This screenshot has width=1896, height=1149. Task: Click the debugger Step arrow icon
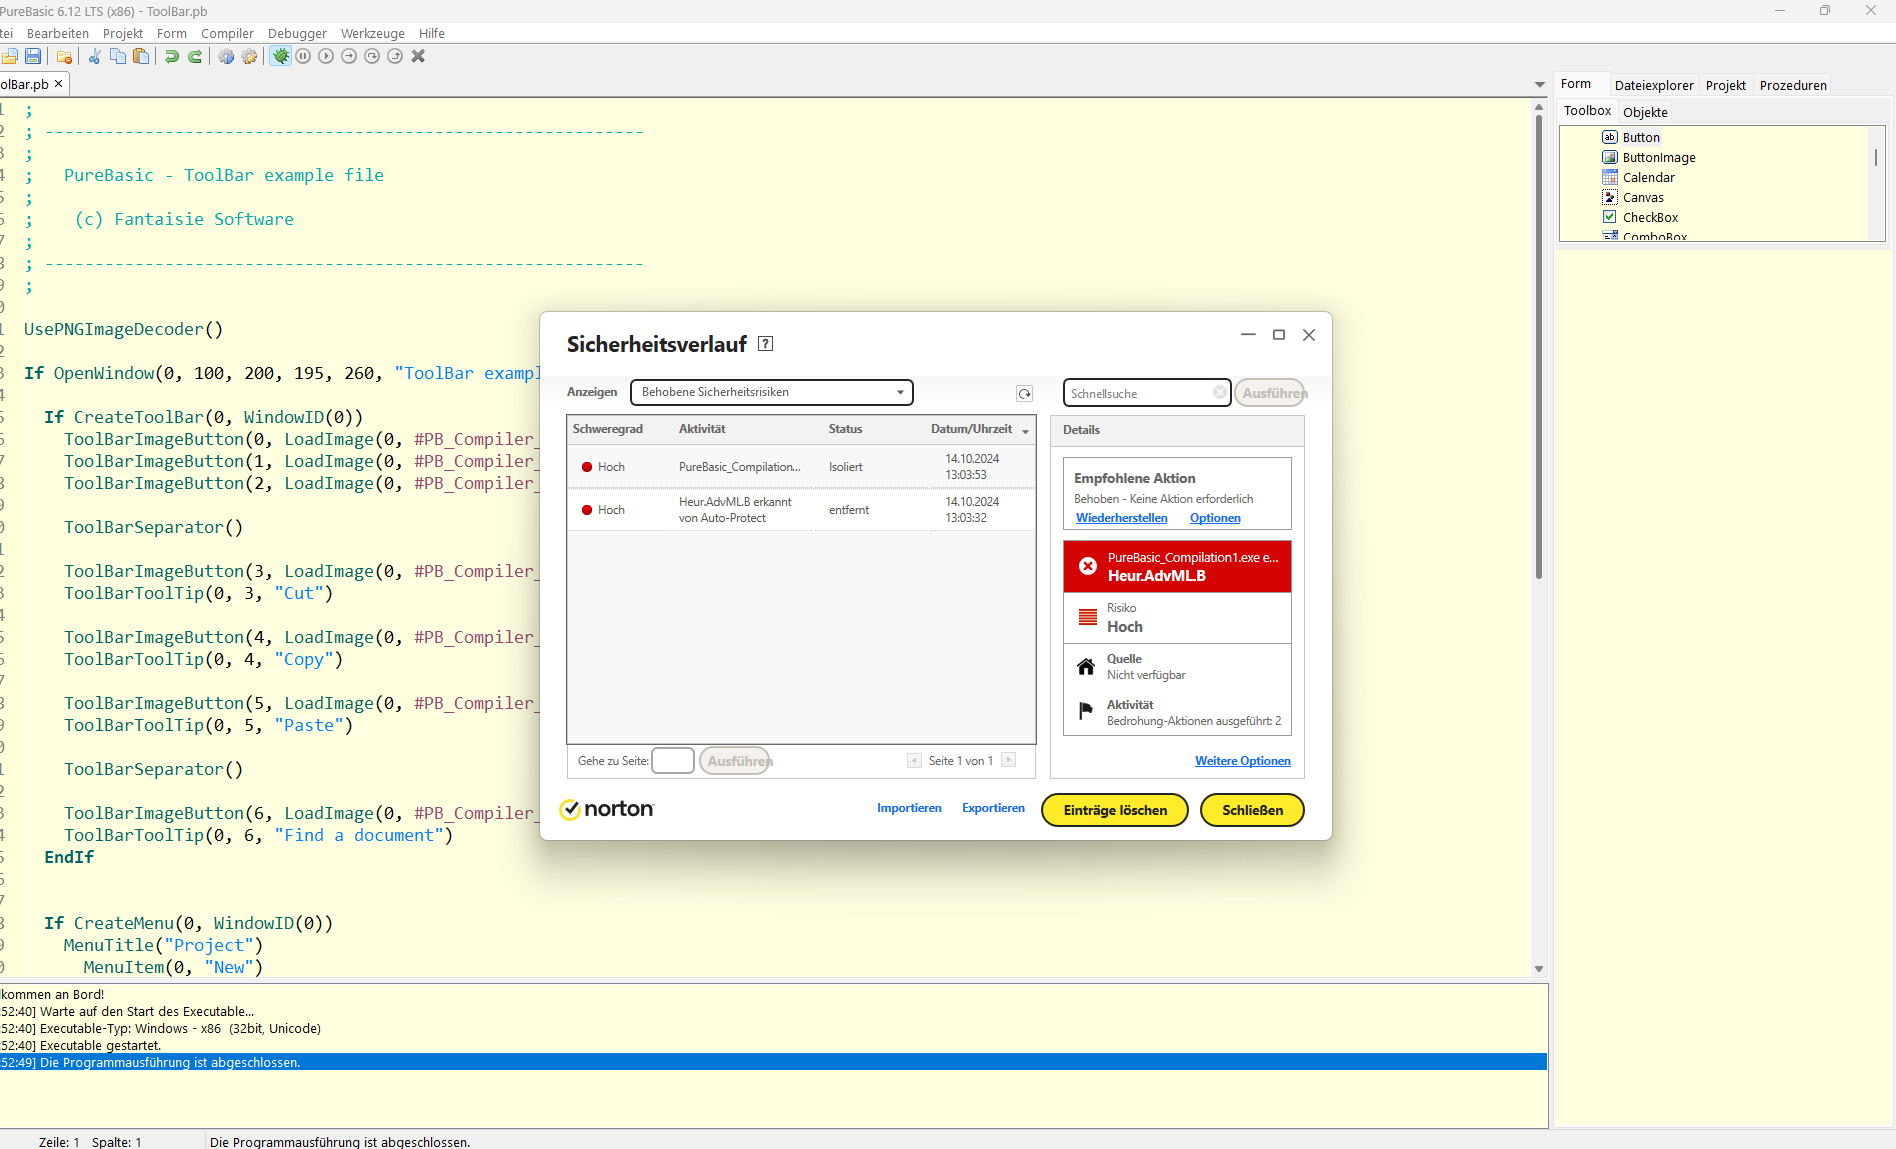(x=349, y=56)
